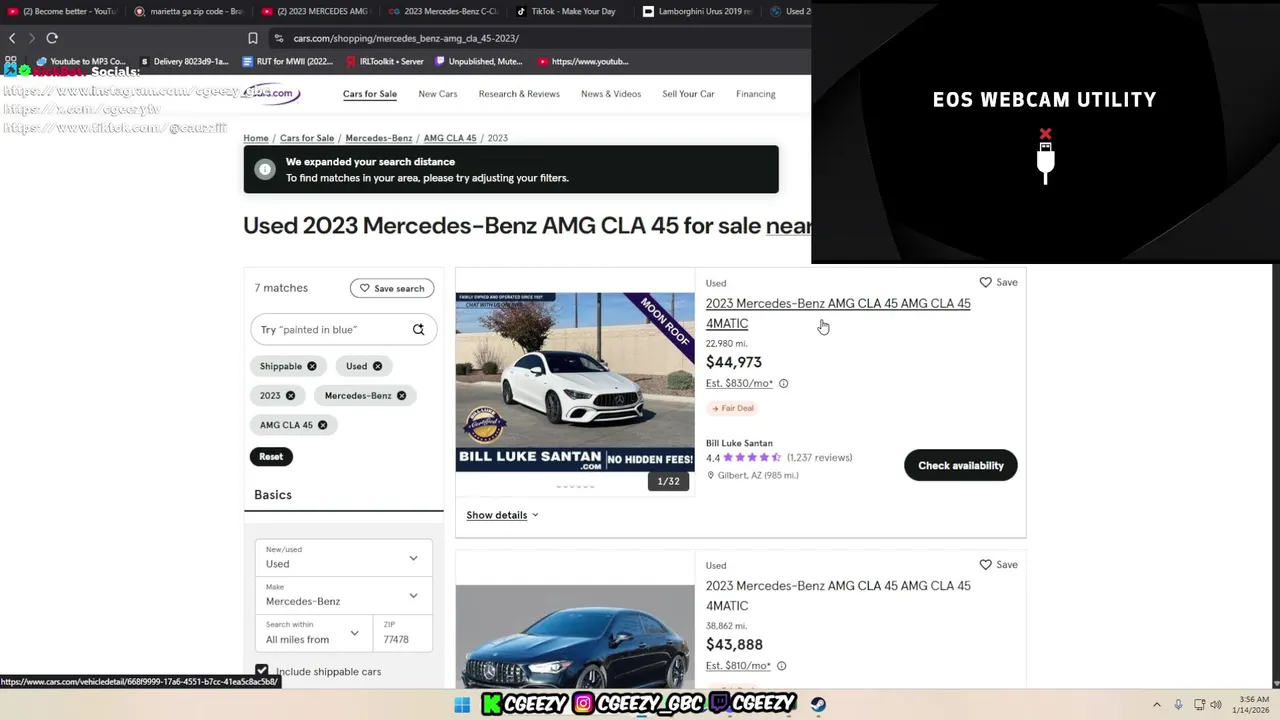The image size is (1280, 720).
Task: Reload the cars.com page
Action: click(52, 38)
